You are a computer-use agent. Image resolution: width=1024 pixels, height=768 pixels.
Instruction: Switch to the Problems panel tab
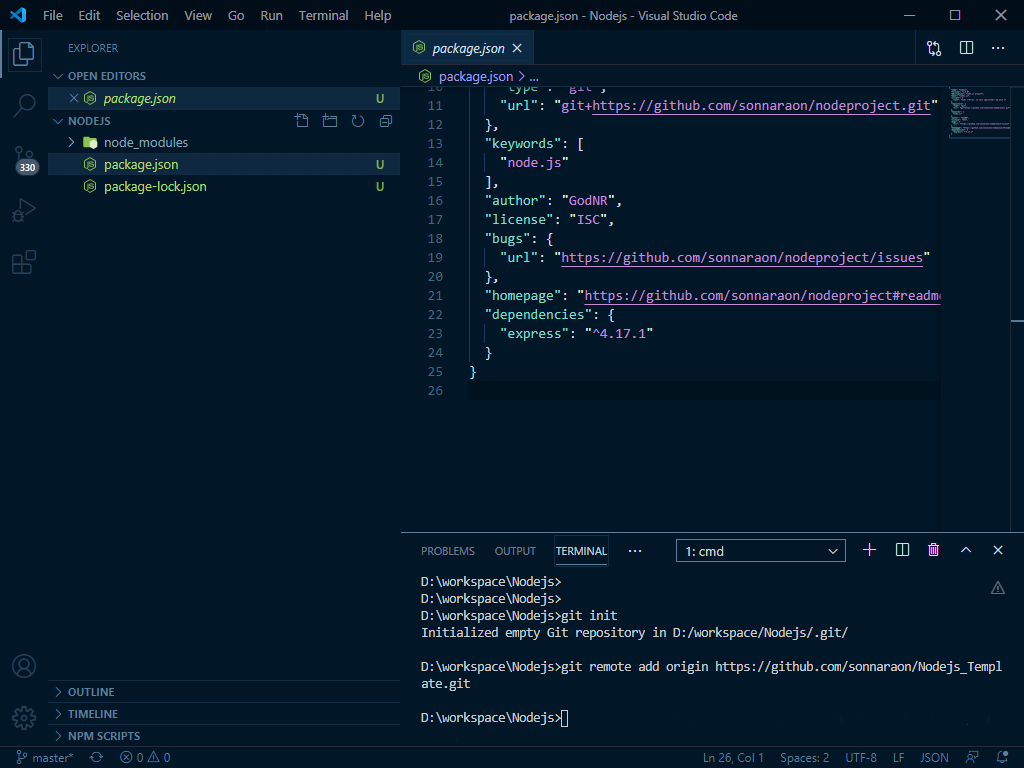point(447,551)
